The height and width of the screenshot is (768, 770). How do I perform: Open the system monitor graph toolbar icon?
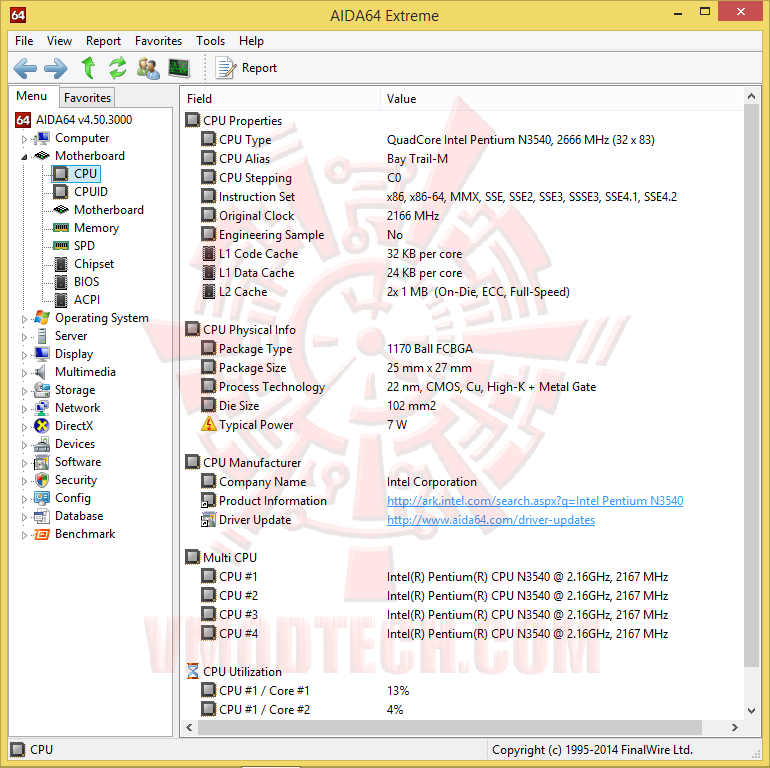point(178,68)
